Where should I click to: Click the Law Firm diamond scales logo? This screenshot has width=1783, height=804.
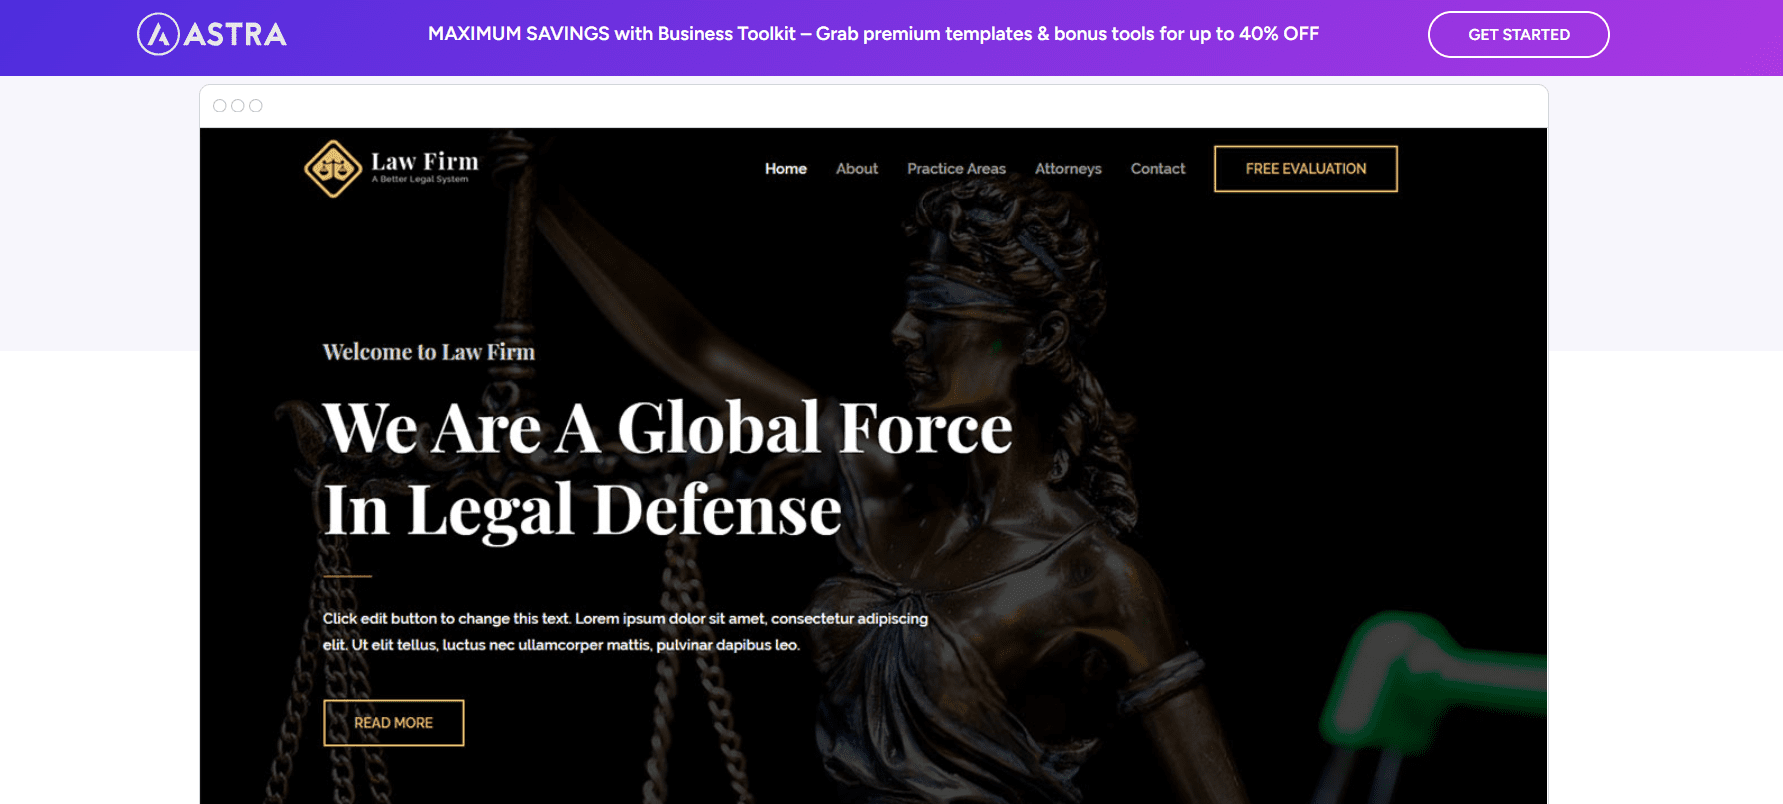[x=333, y=169]
